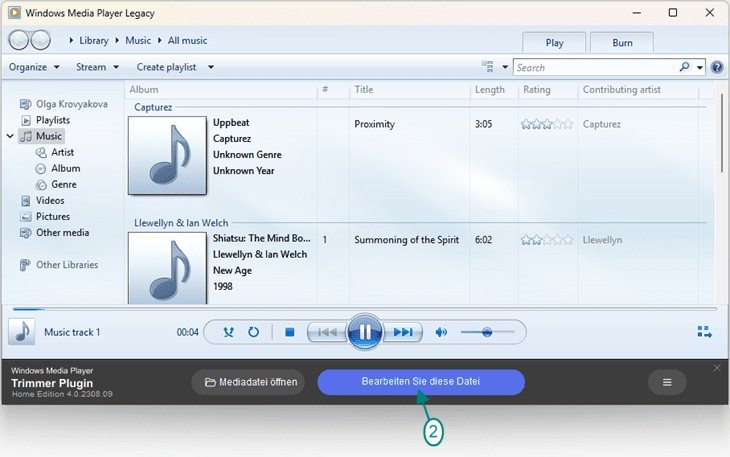Viewport: 730px width, 457px height.
Task: Open Genre view in the sidebar
Action: (x=56, y=184)
